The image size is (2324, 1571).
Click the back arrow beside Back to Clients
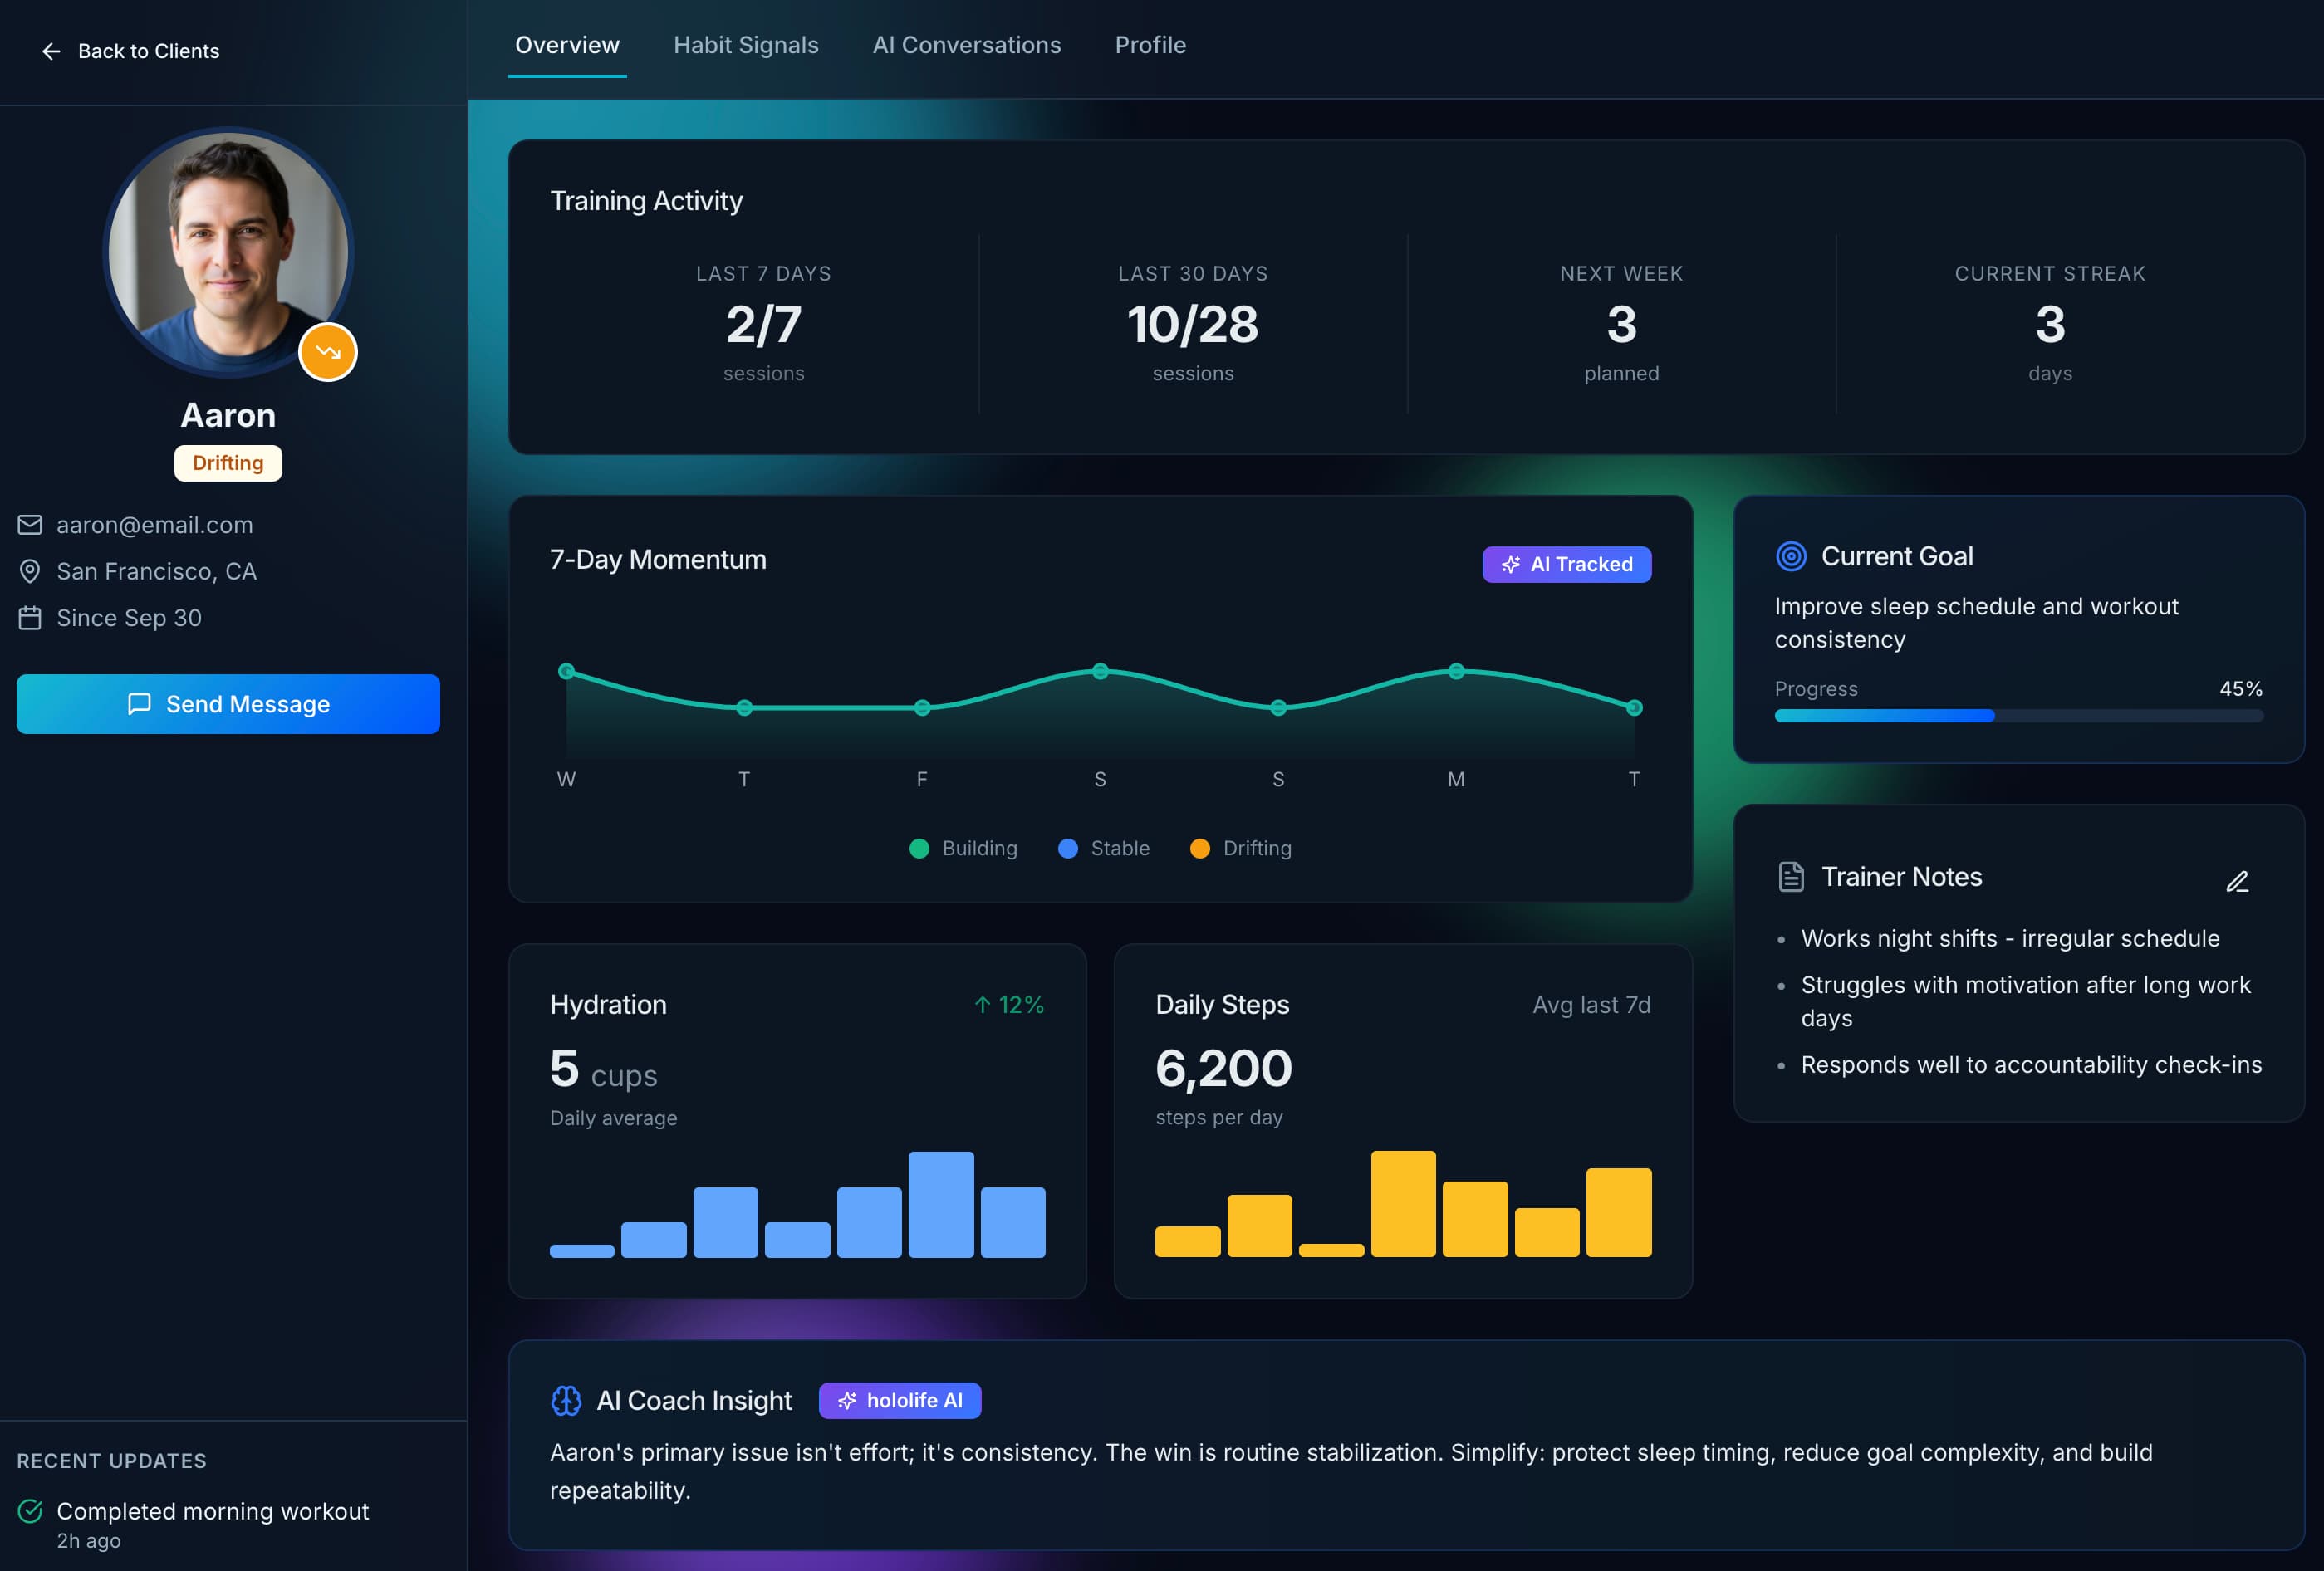click(x=51, y=51)
